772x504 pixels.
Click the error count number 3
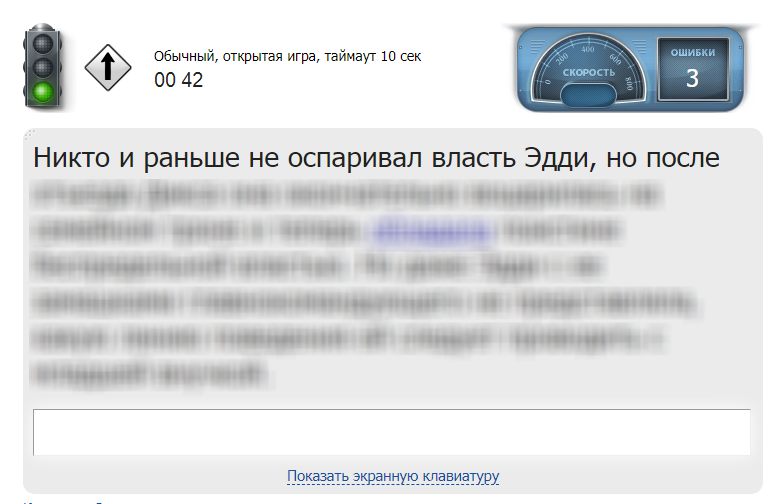pyautogui.click(x=692, y=78)
